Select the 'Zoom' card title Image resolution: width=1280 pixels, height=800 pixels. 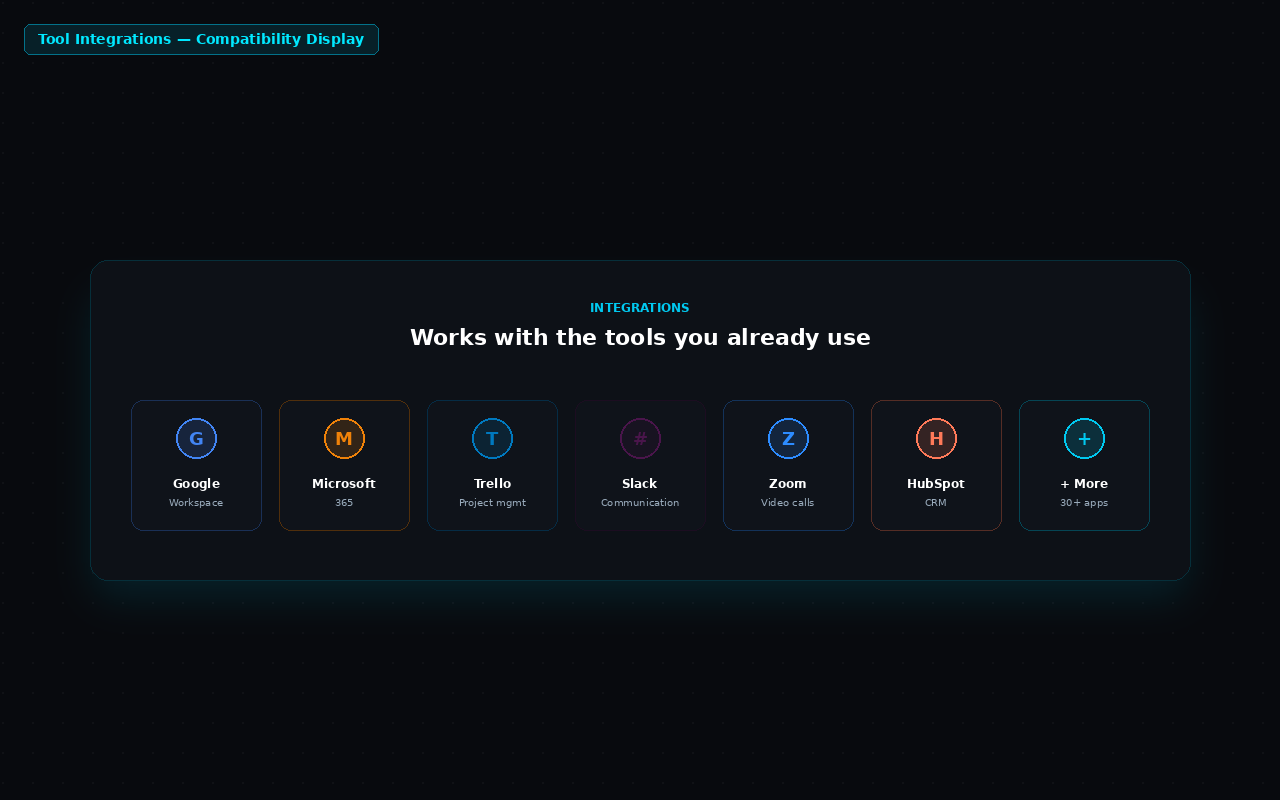click(788, 484)
